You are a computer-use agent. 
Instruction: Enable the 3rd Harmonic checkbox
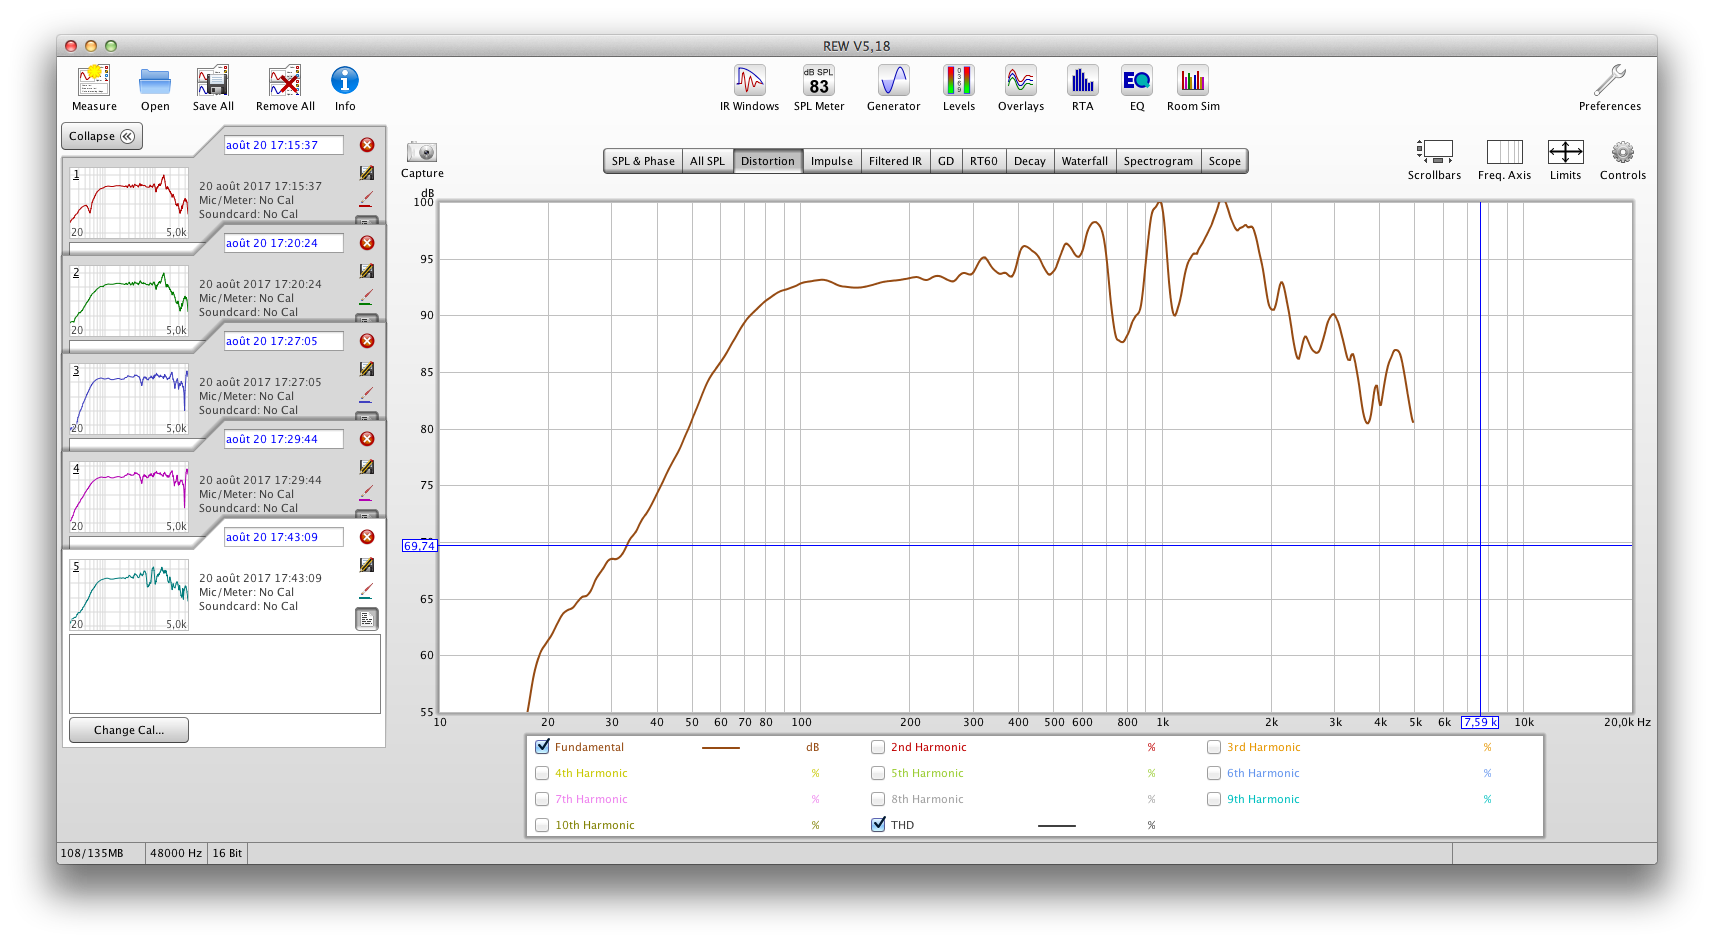click(1214, 747)
